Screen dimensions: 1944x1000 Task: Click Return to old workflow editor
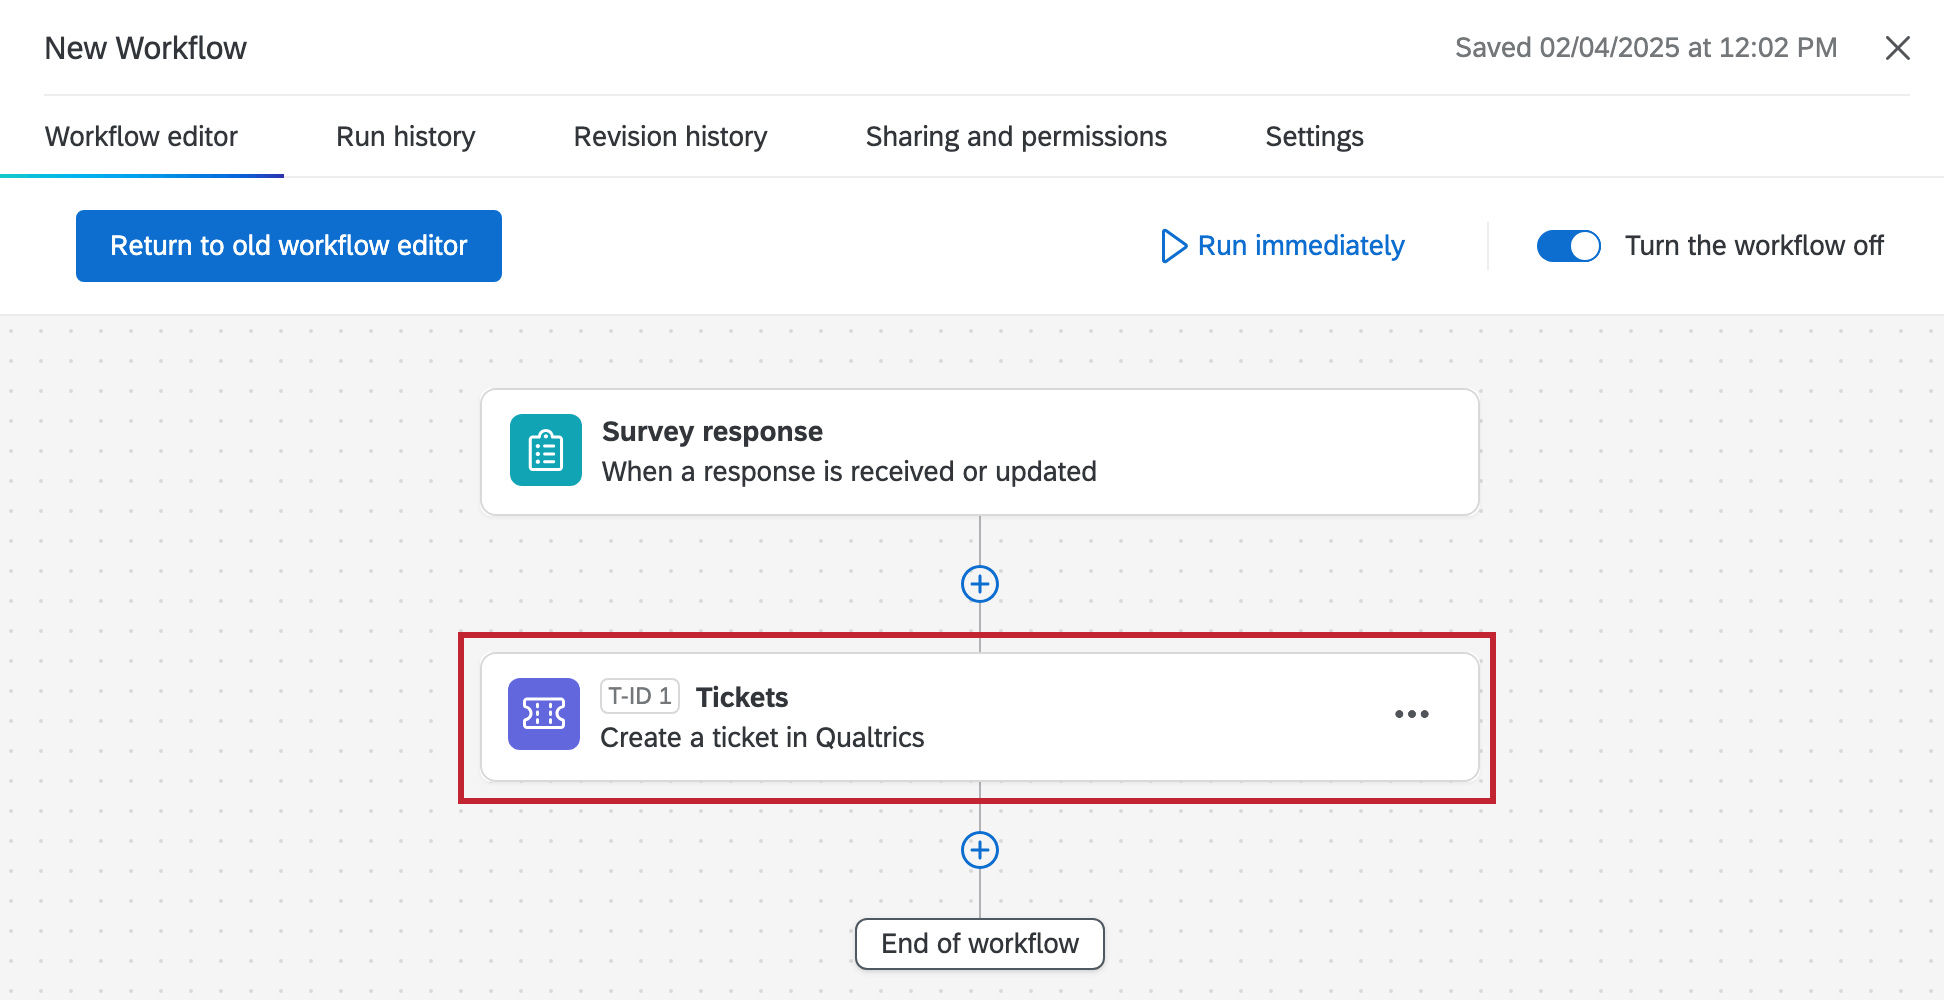click(x=288, y=246)
